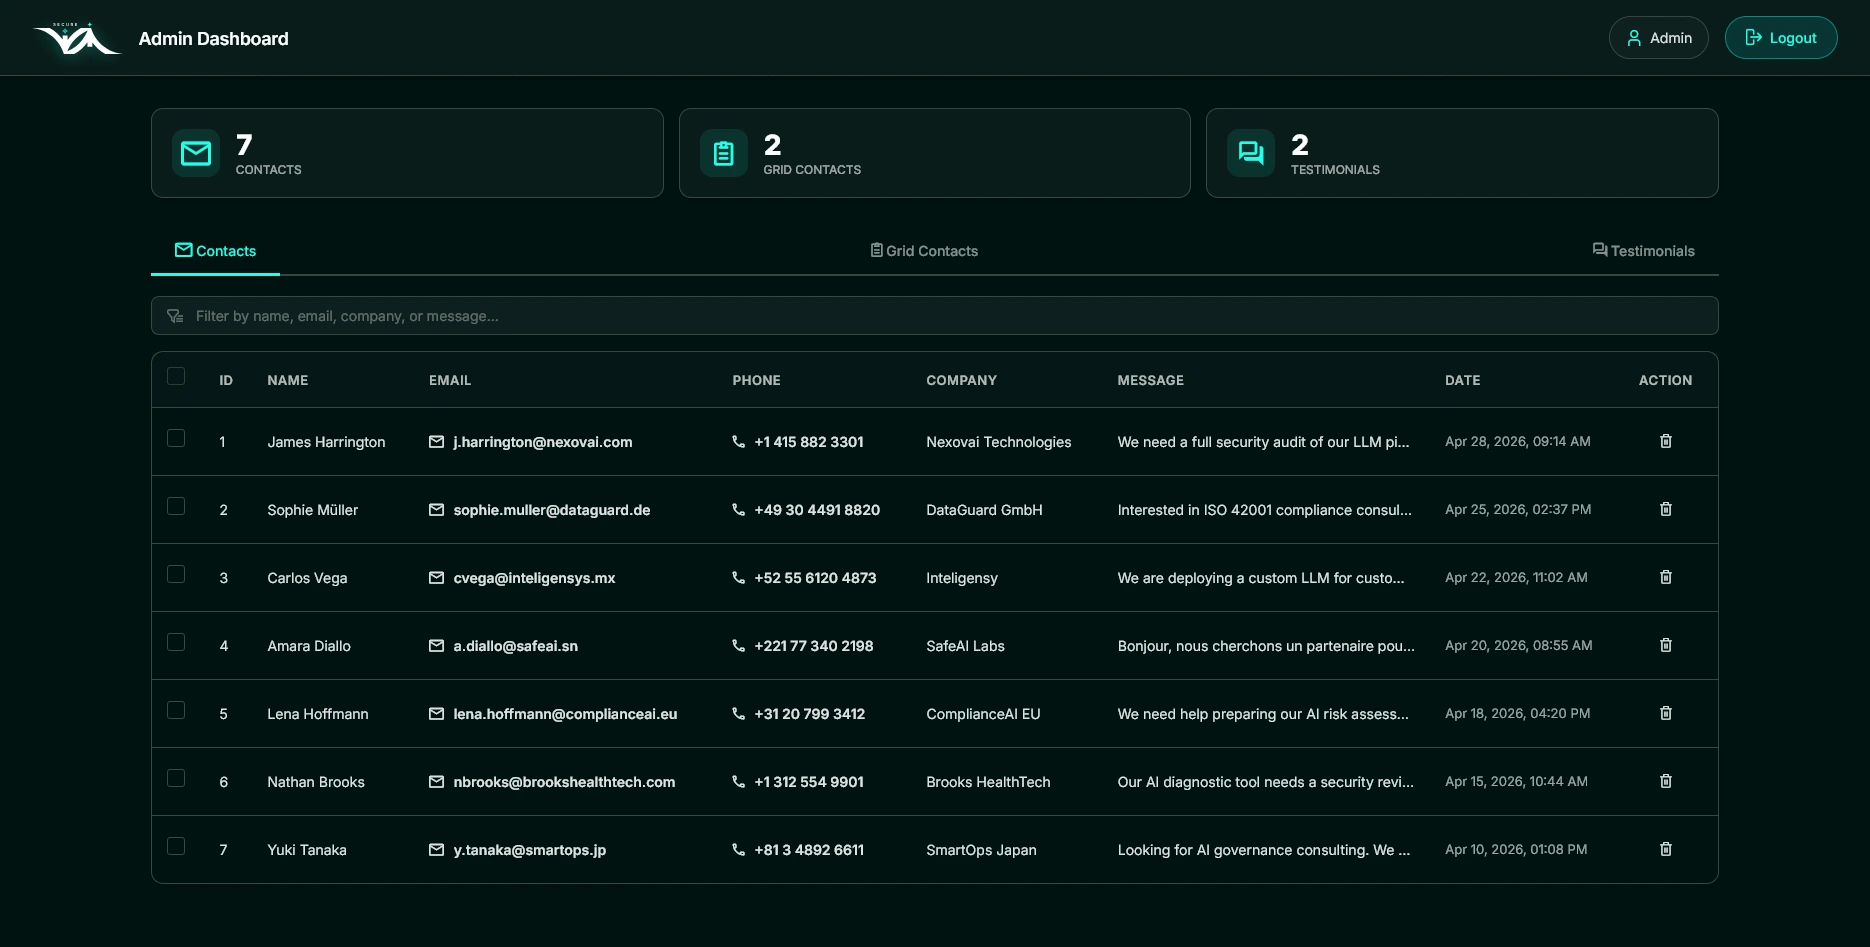The height and width of the screenshot is (947, 1870).
Task: Delete Carlos Vega's contact entry
Action: 1666,577
